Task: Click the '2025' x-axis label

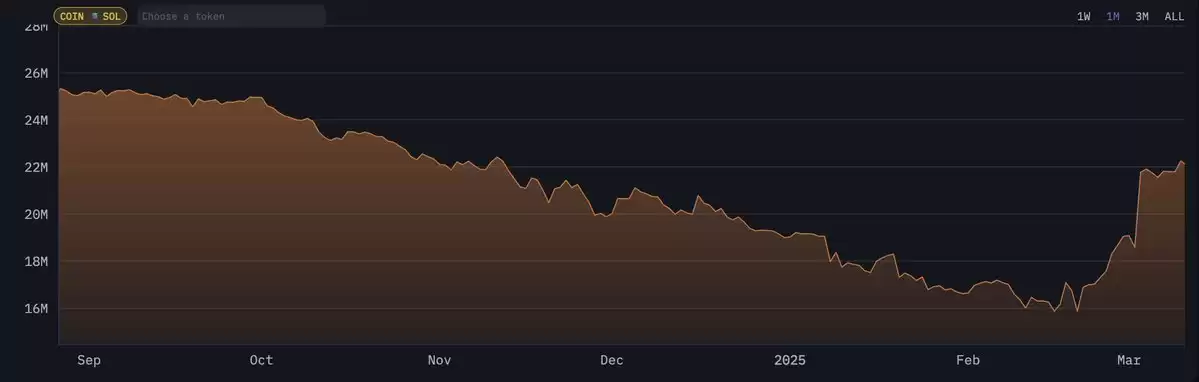Action: [790, 360]
